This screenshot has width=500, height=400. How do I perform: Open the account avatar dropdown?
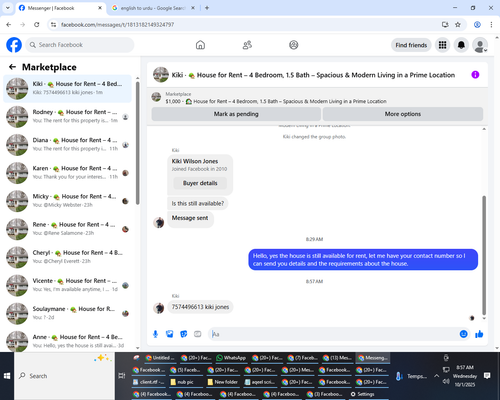click(480, 45)
